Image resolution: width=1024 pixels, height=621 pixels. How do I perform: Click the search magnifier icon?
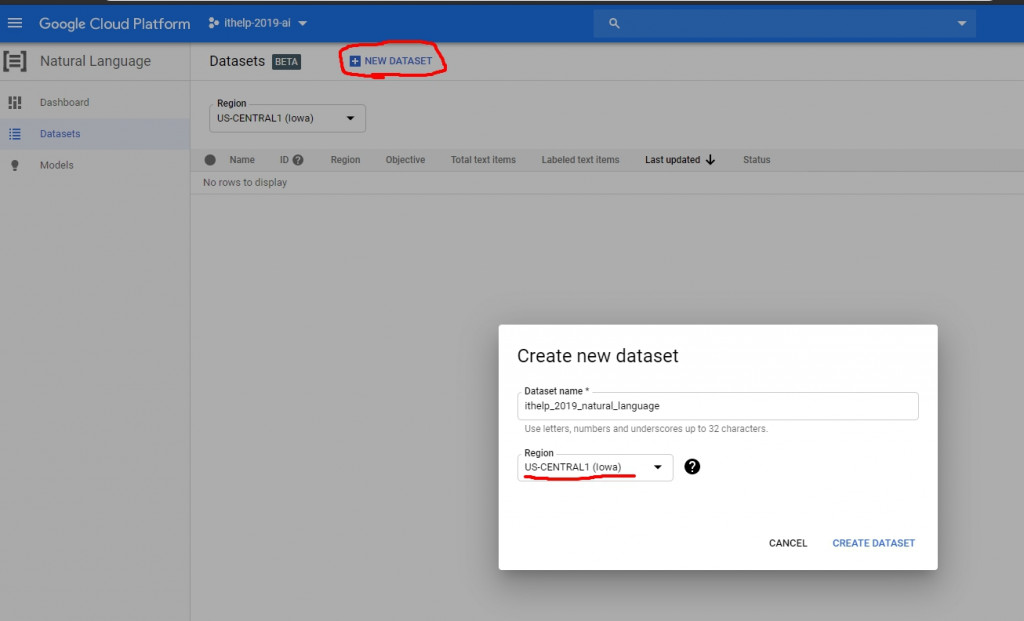pos(614,23)
